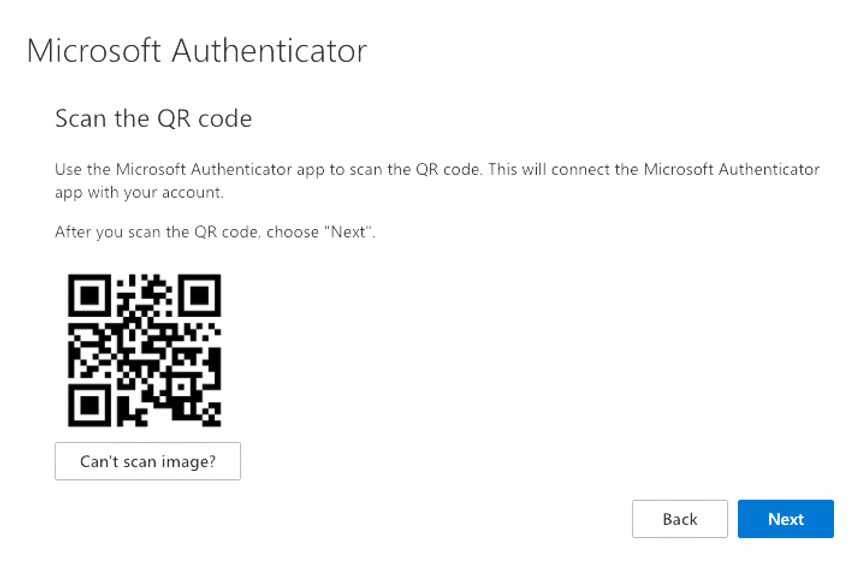Image resolution: width=860 pixels, height=565 pixels.
Task: Go Back to the previous step
Action: coord(680,518)
